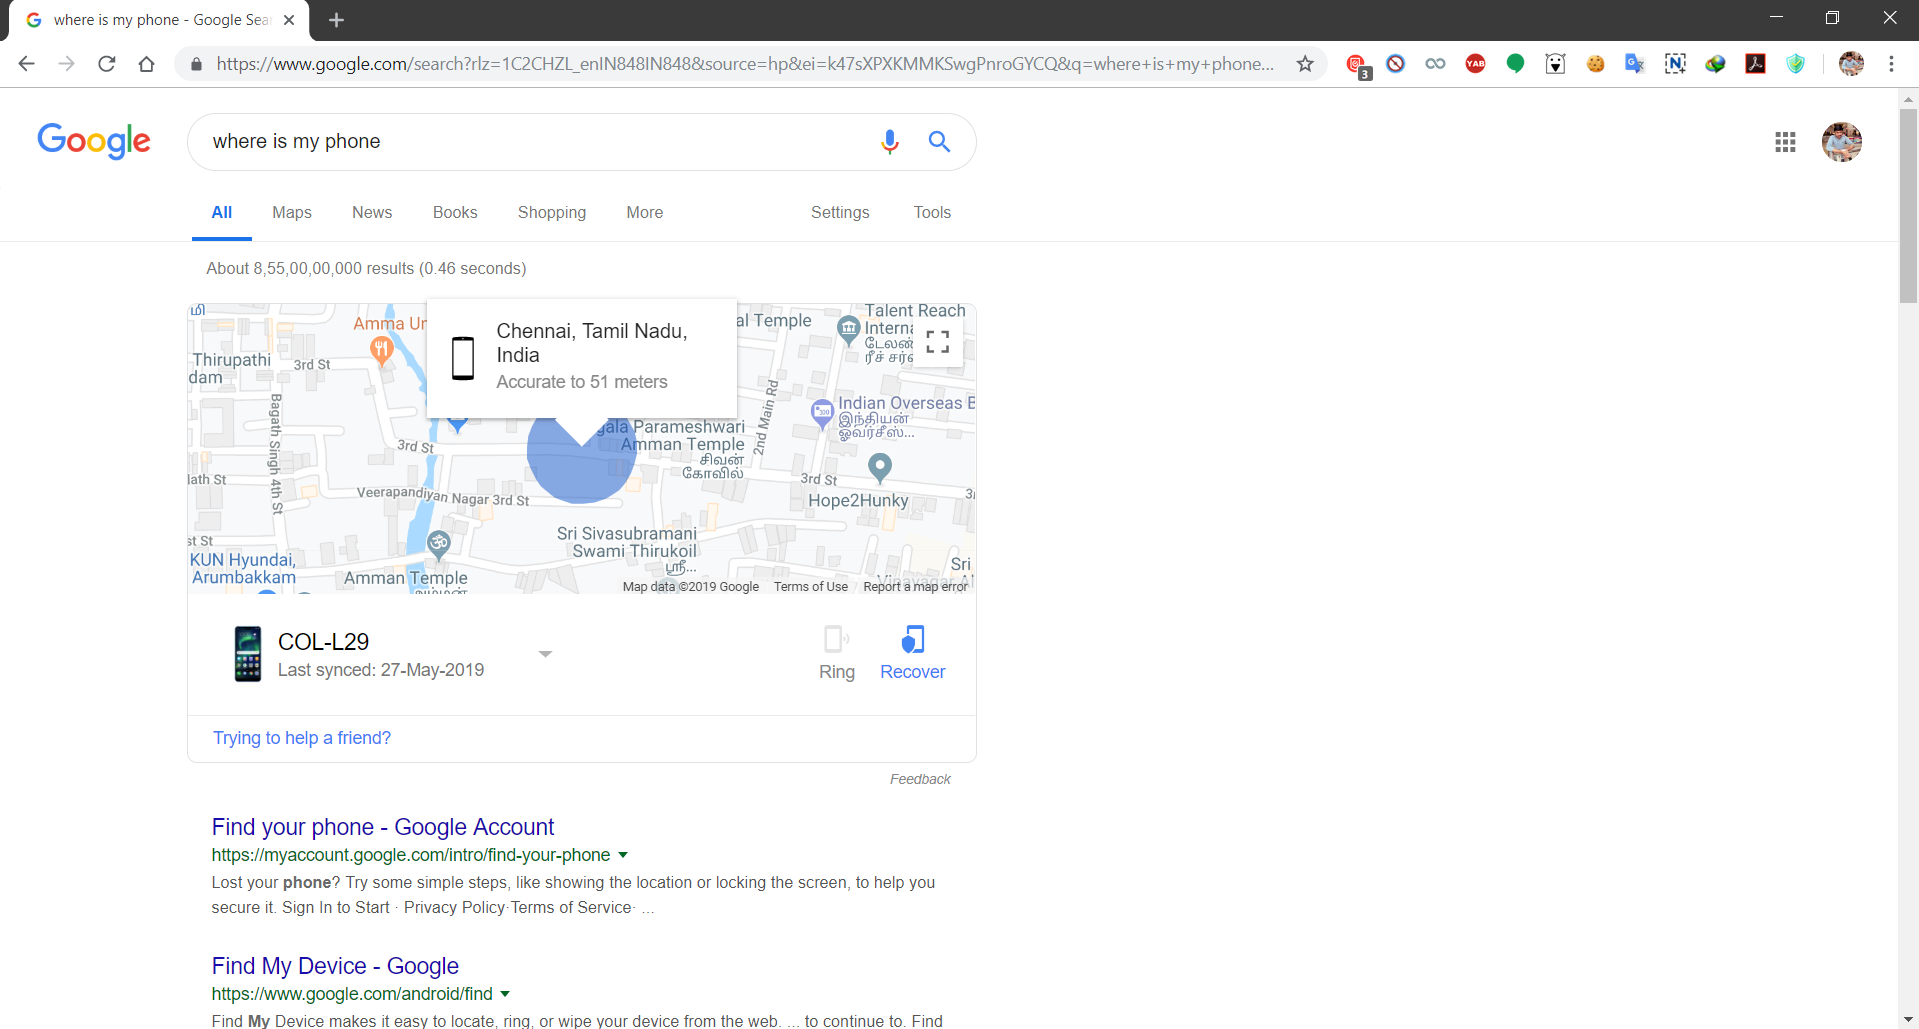Click the Adobe Acrobat extension icon
Image resolution: width=1919 pixels, height=1029 pixels.
point(1755,64)
